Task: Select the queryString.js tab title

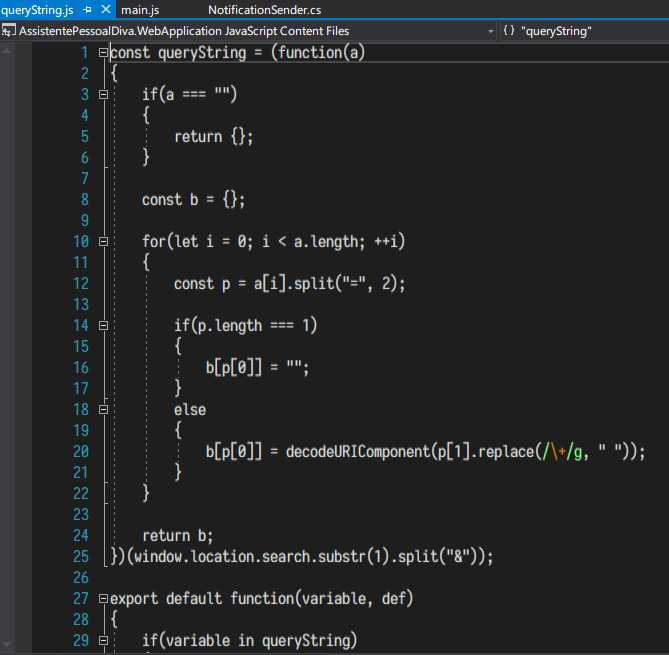Action: coord(37,10)
